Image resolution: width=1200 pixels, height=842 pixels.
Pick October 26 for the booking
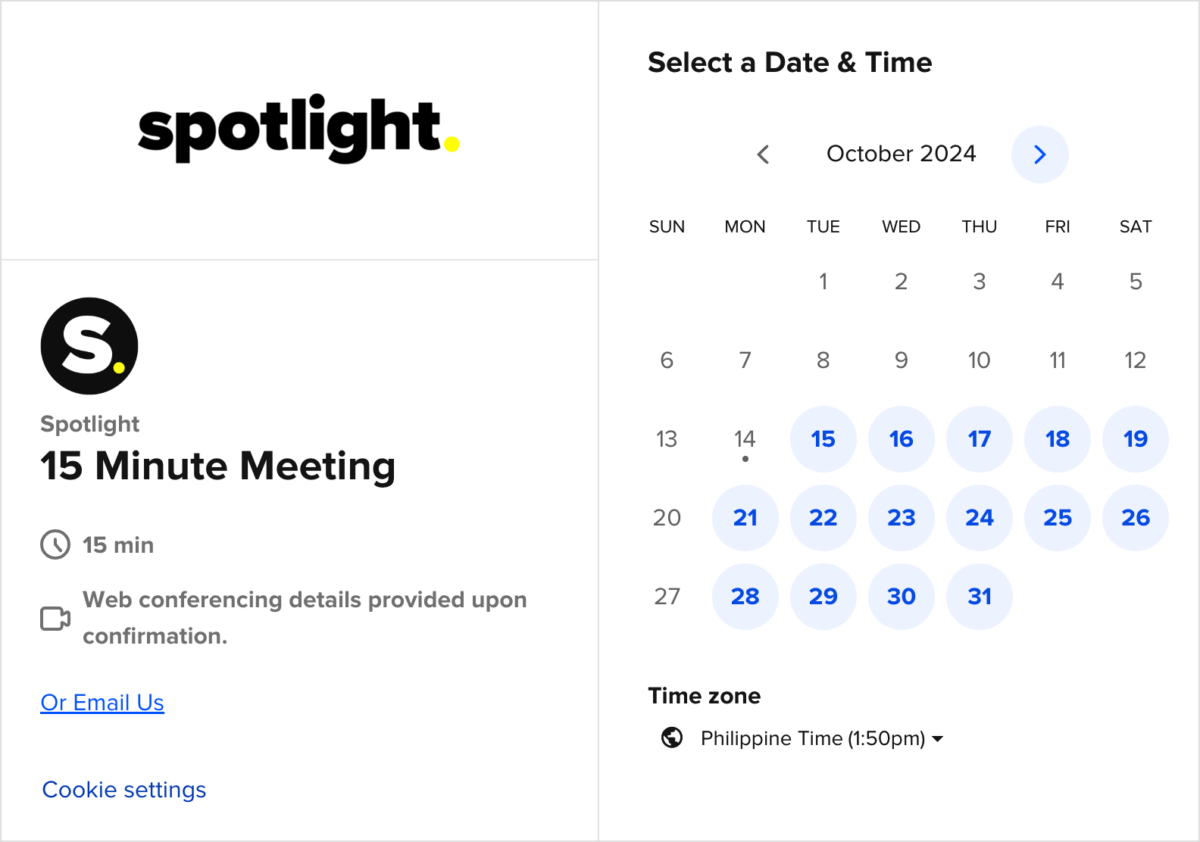click(1135, 518)
